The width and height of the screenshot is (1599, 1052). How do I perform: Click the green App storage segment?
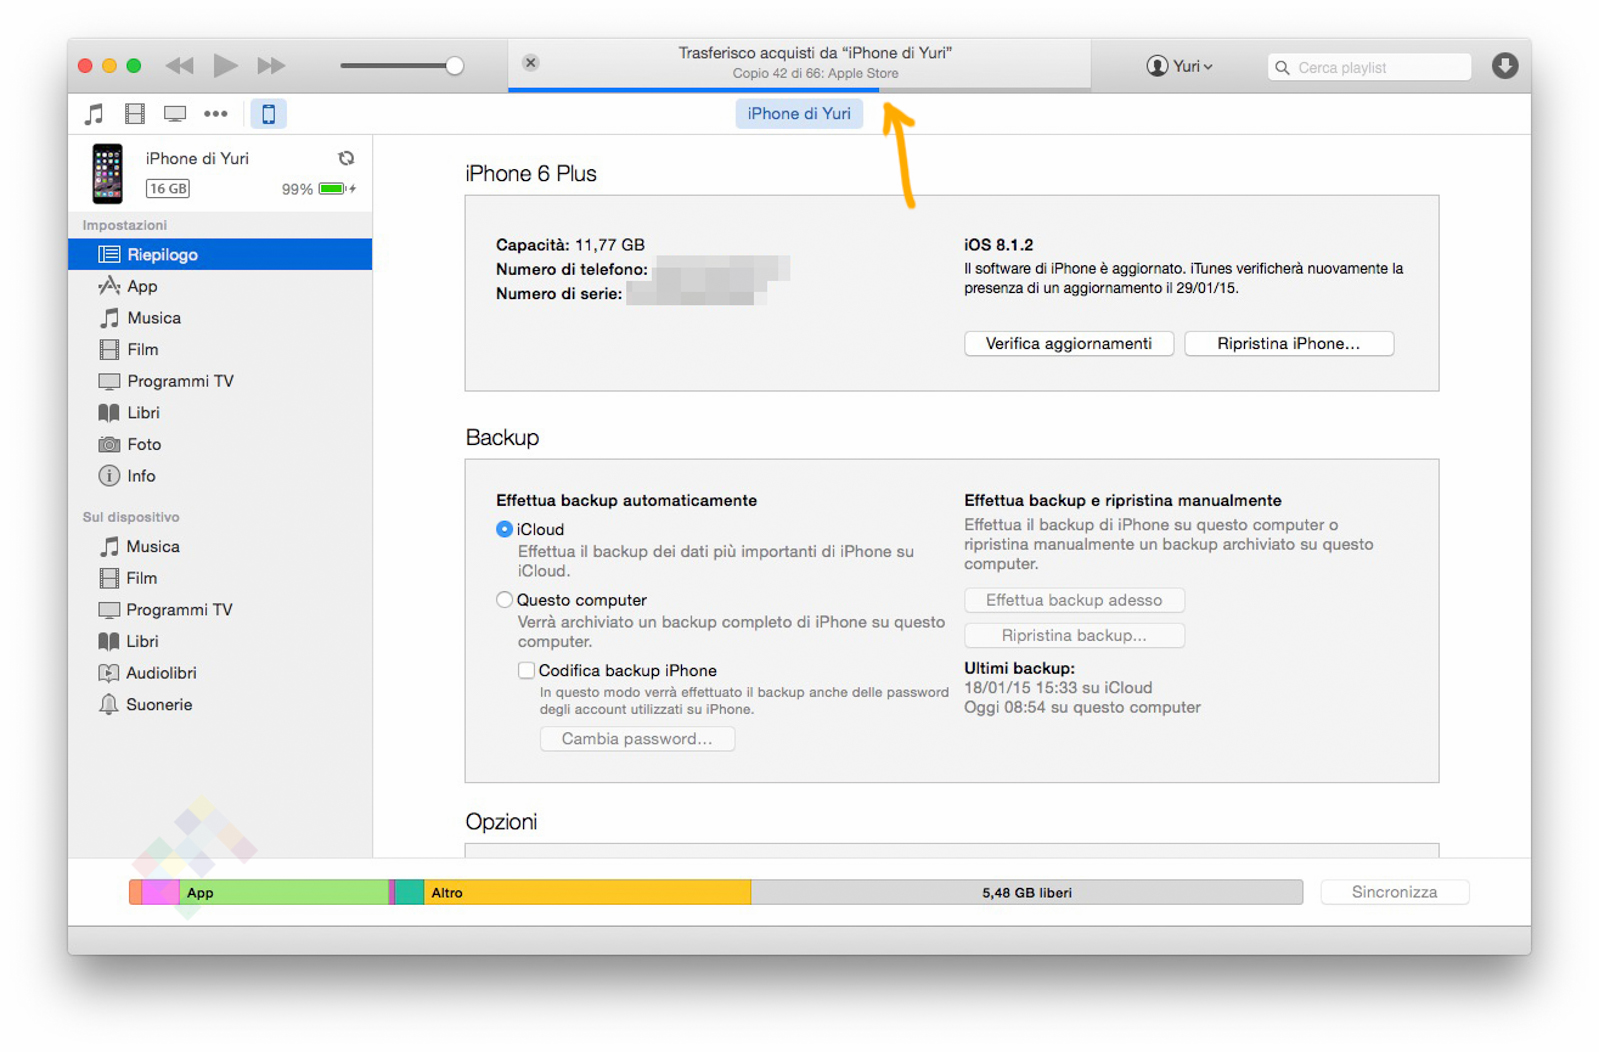(284, 892)
